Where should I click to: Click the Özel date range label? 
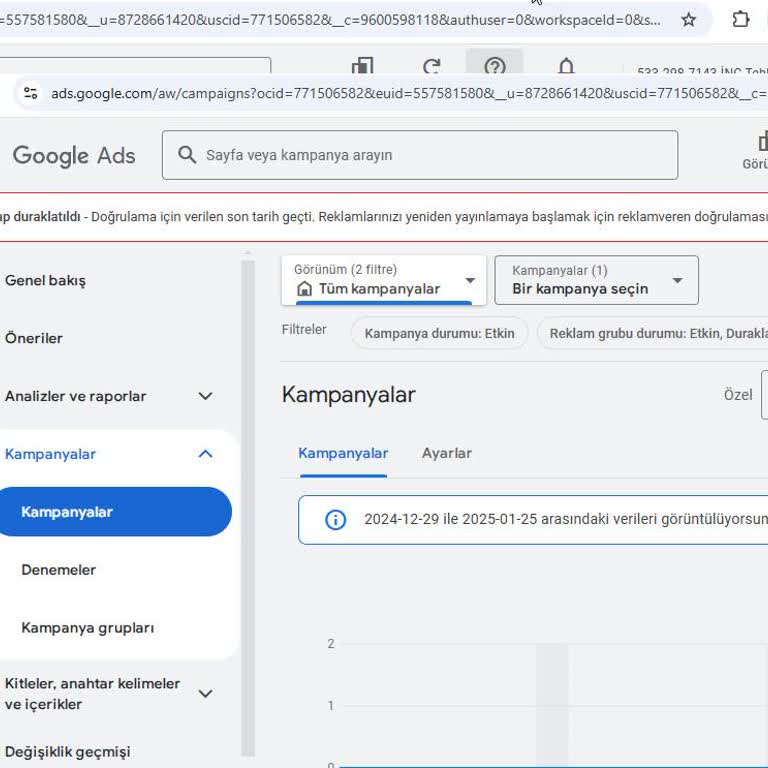click(x=738, y=395)
